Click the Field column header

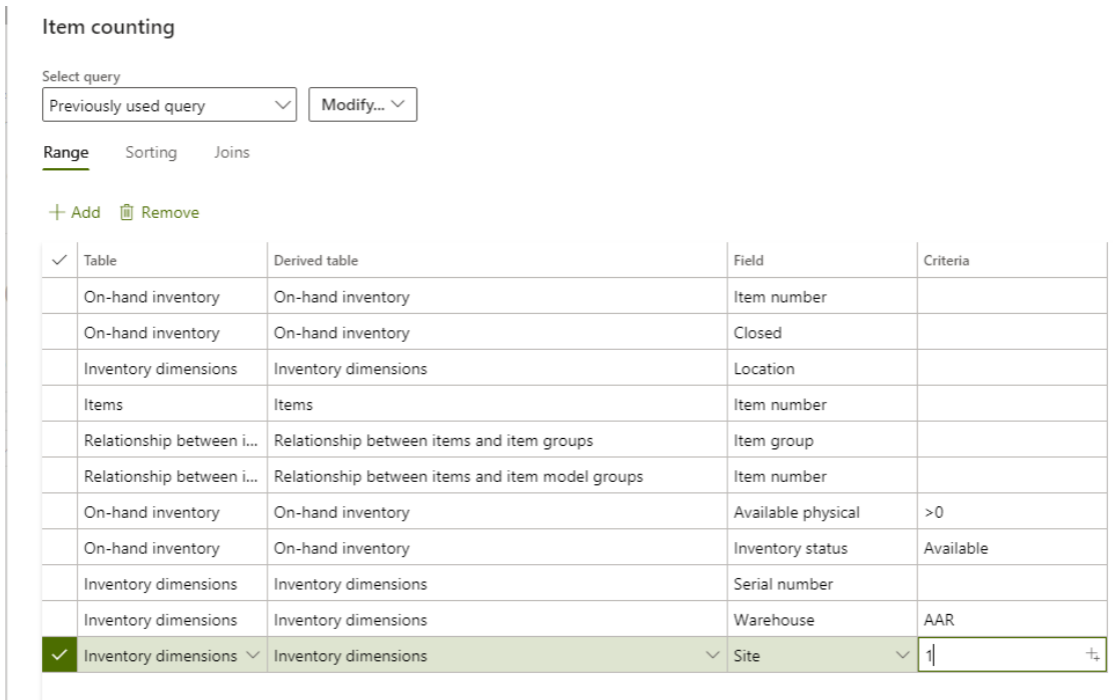[820, 260]
